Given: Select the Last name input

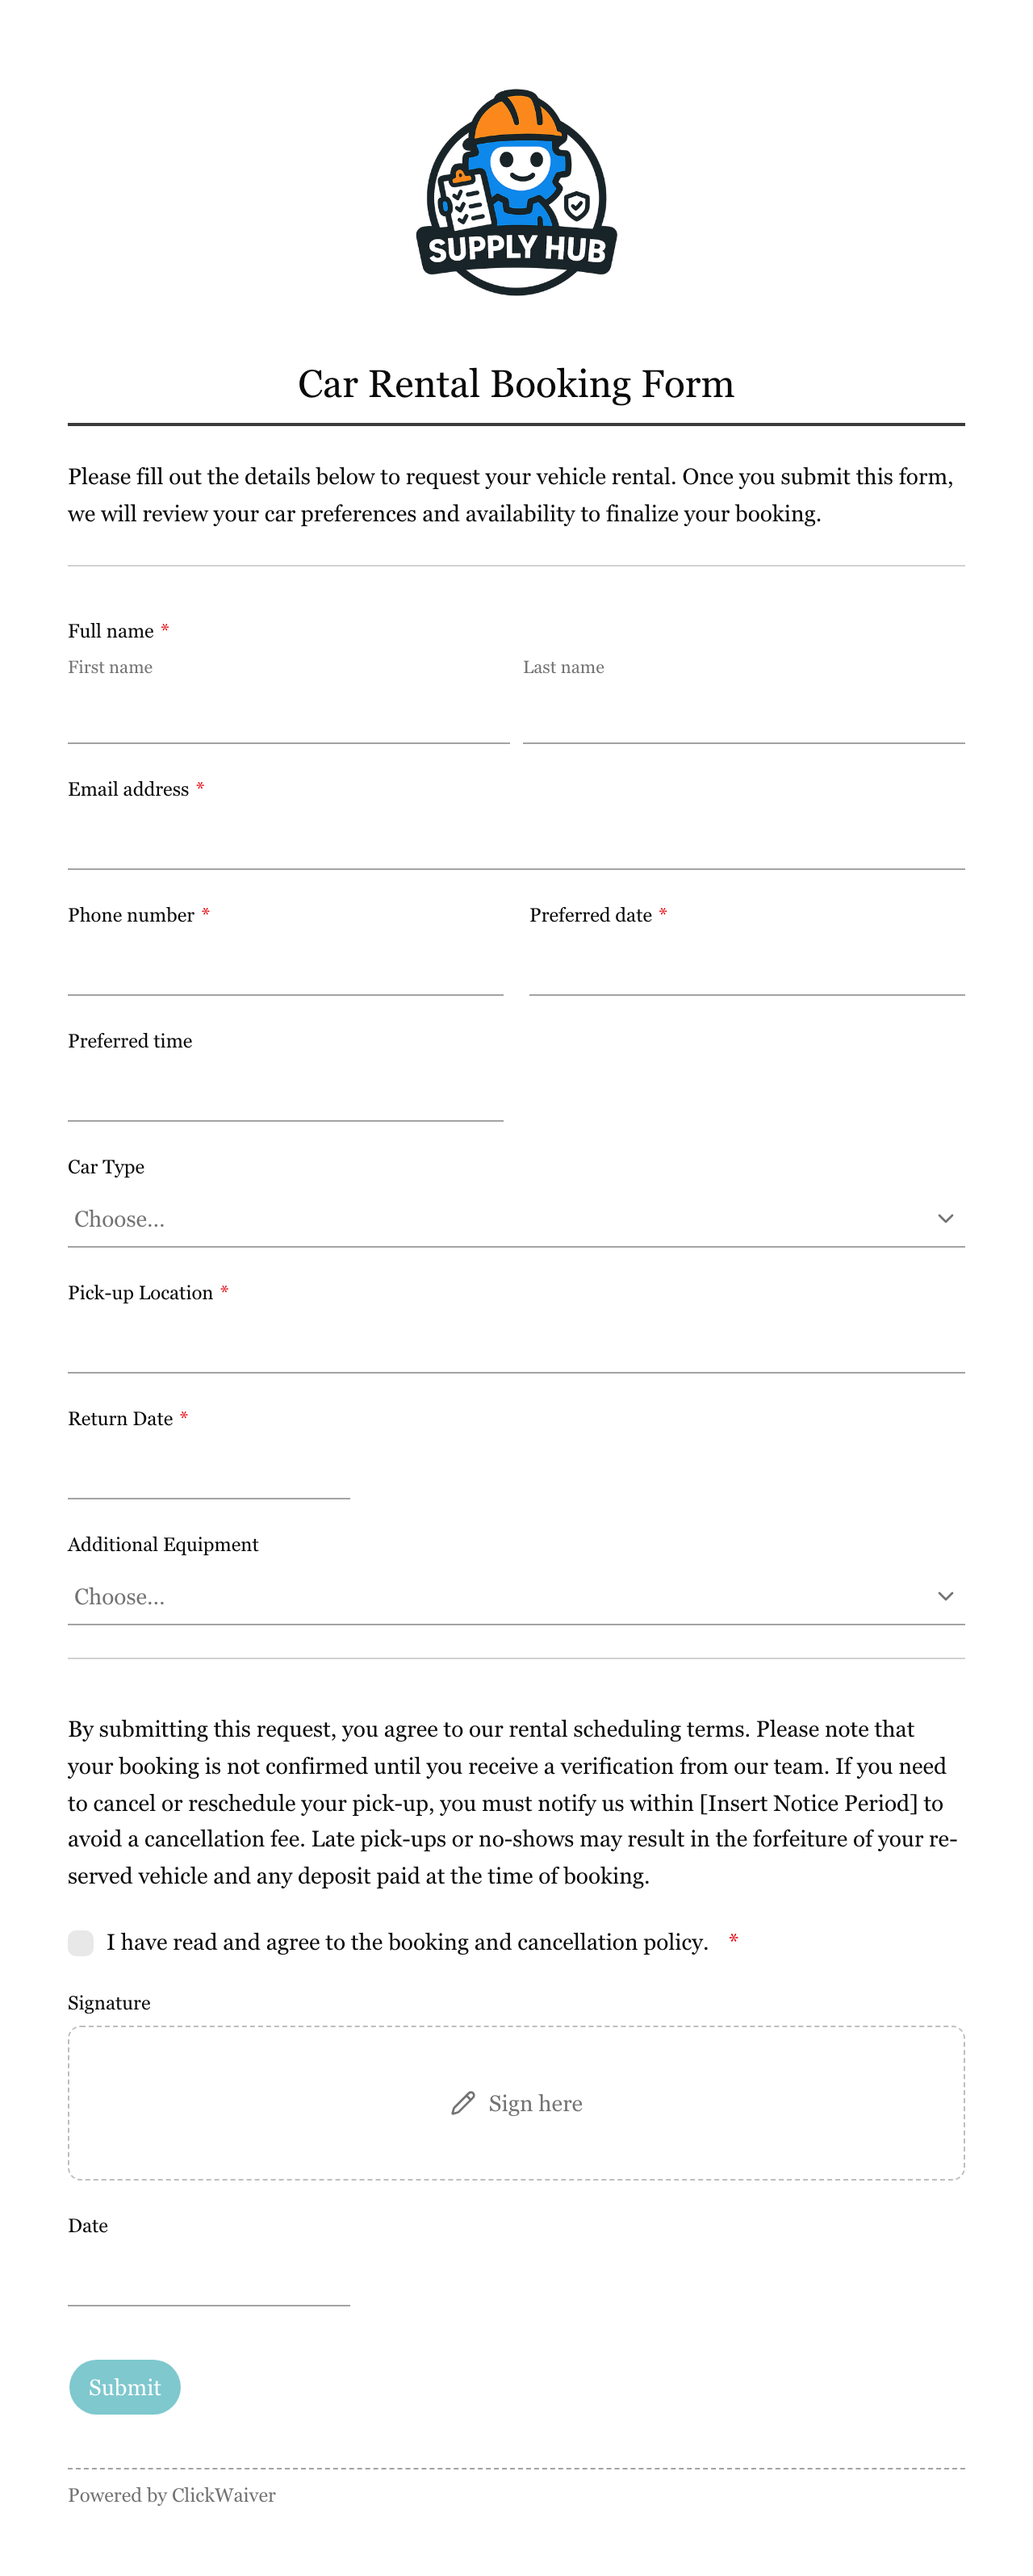Looking at the screenshot, I should 744,715.
